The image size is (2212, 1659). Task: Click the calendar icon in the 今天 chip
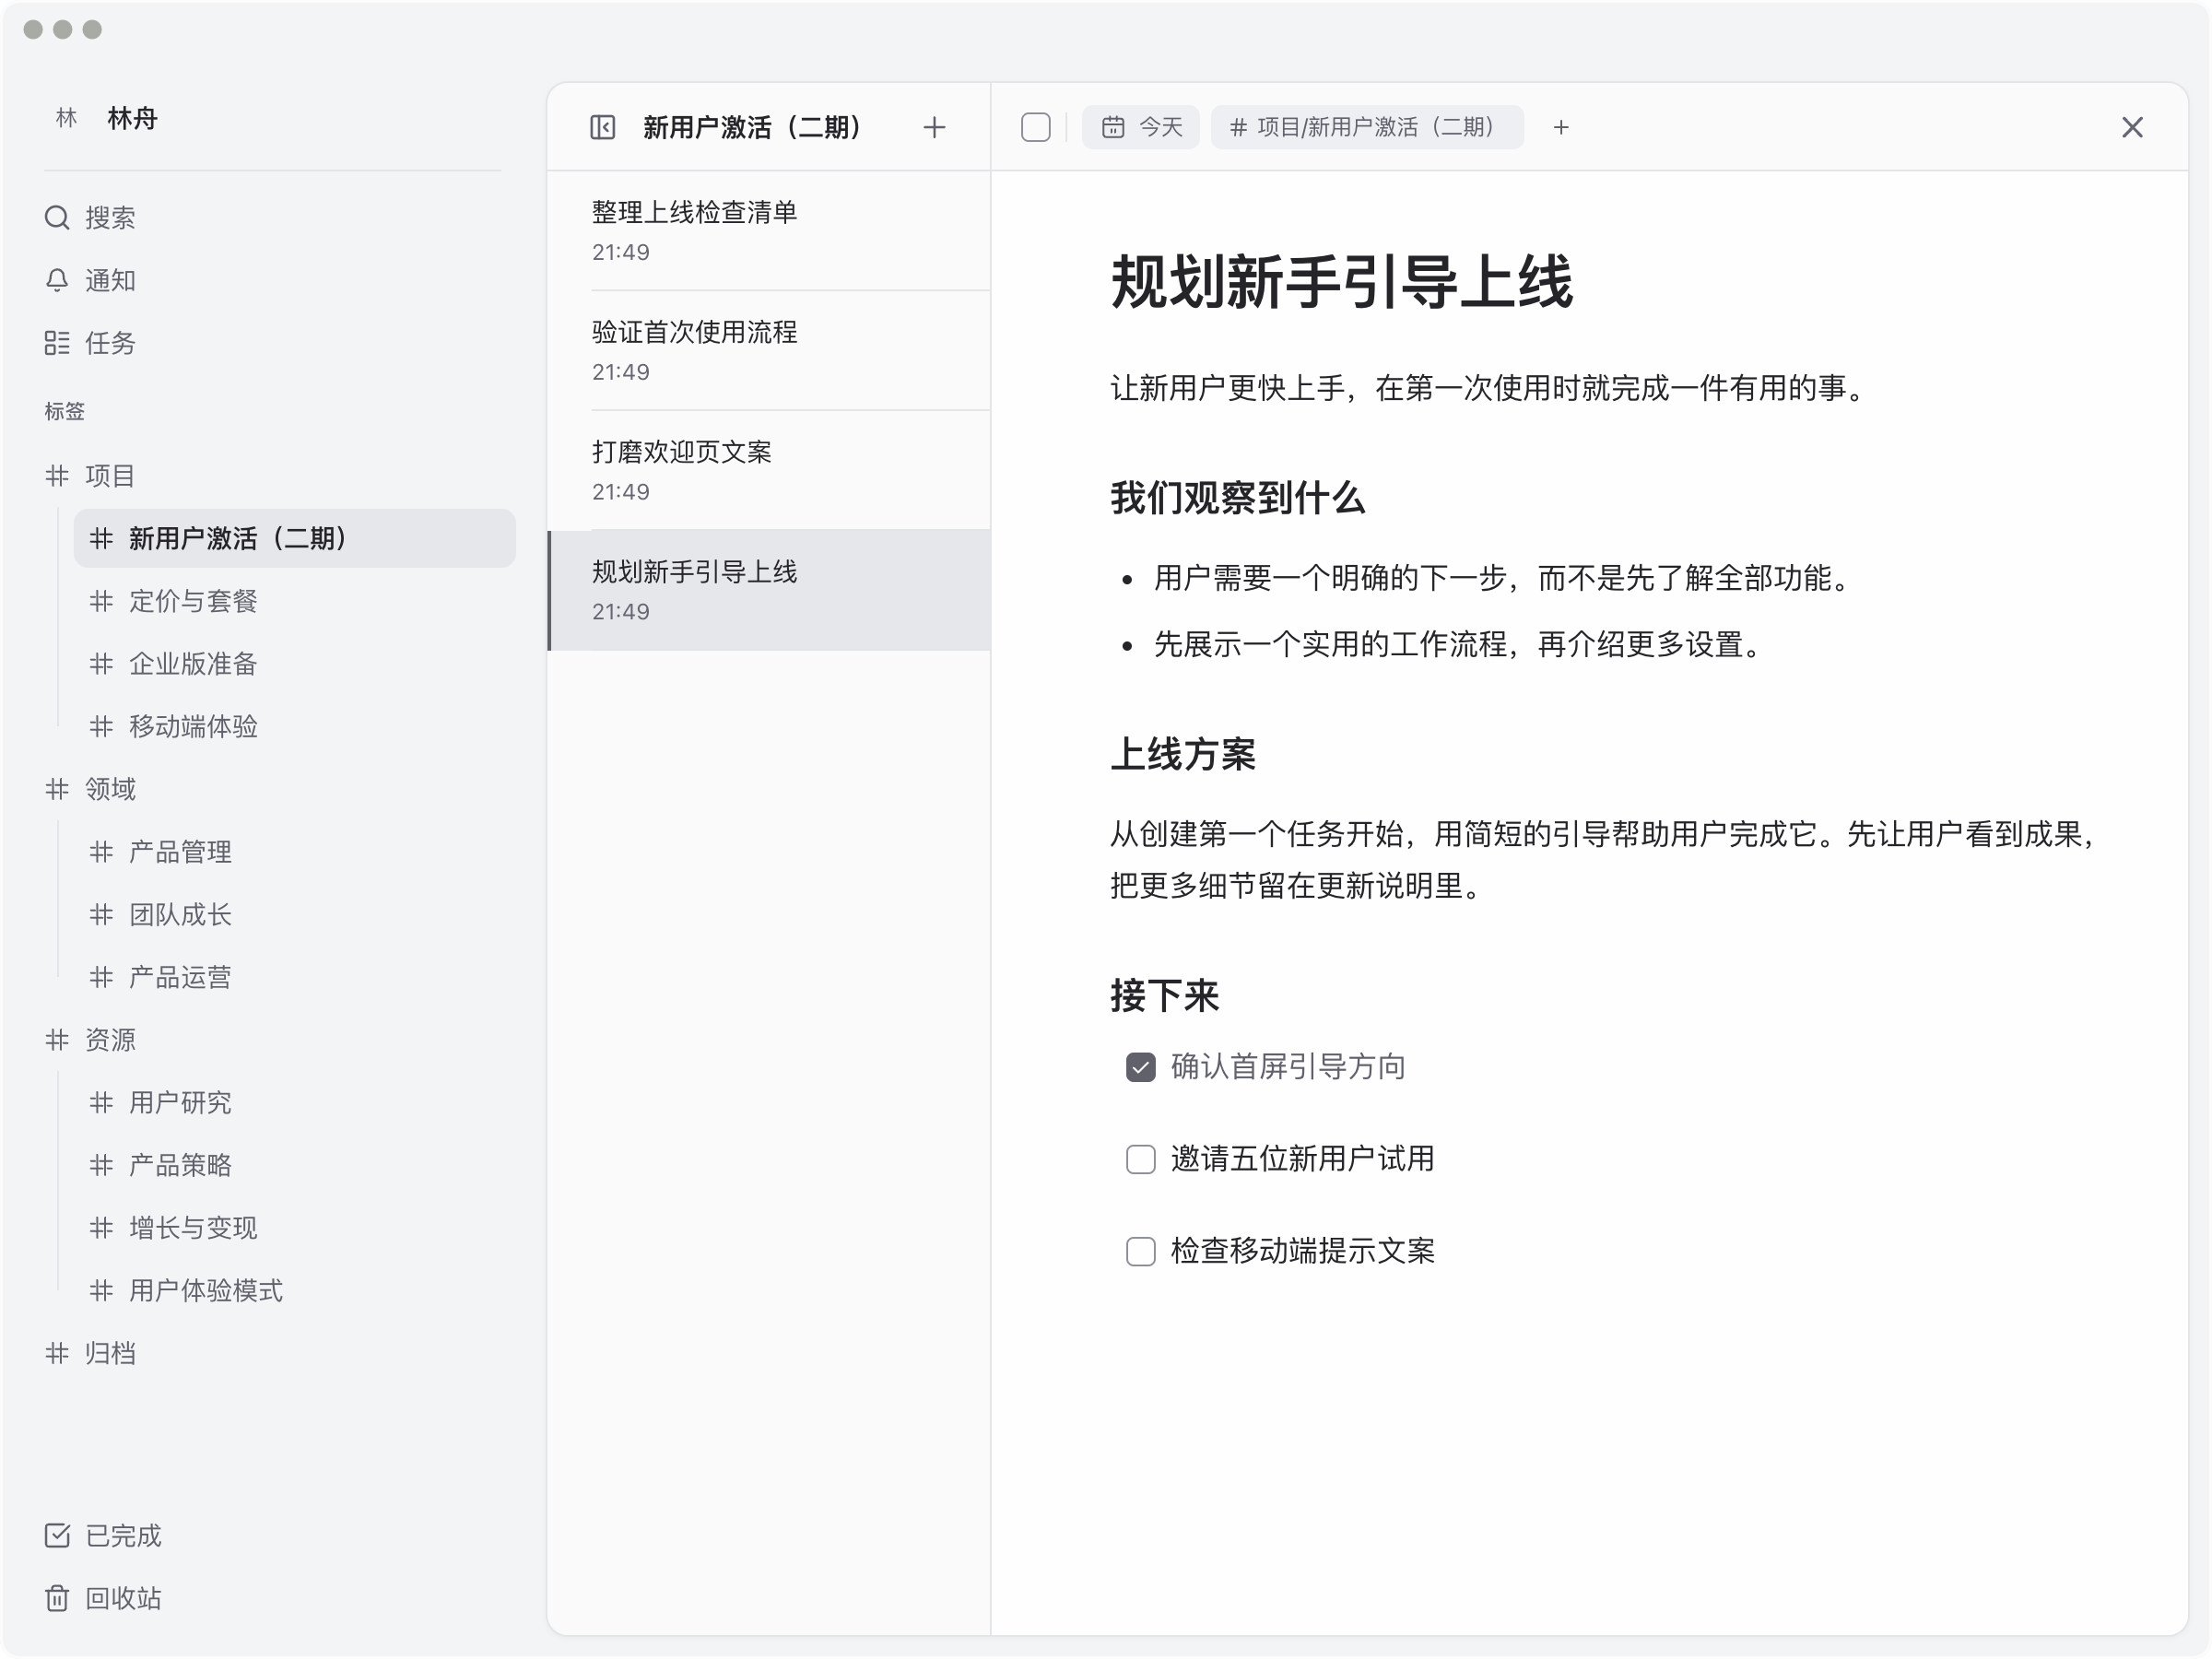point(1113,127)
